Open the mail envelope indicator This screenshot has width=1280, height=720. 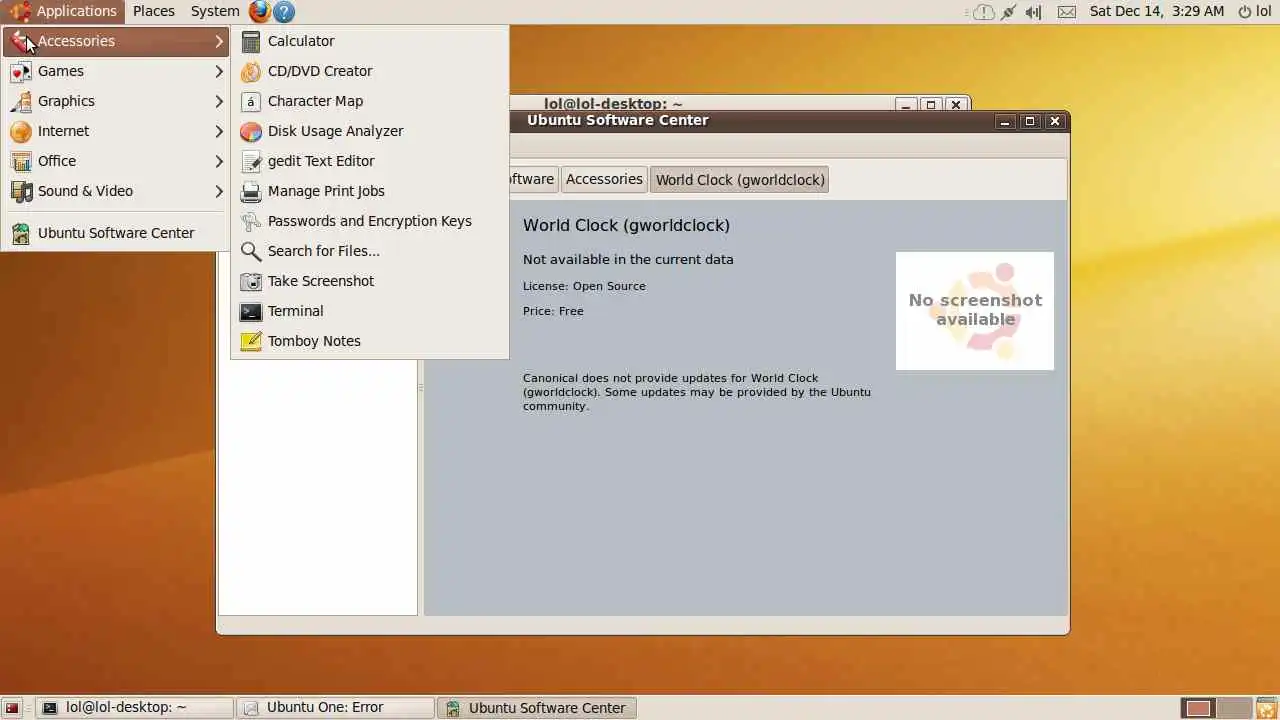click(x=1067, y=12)
